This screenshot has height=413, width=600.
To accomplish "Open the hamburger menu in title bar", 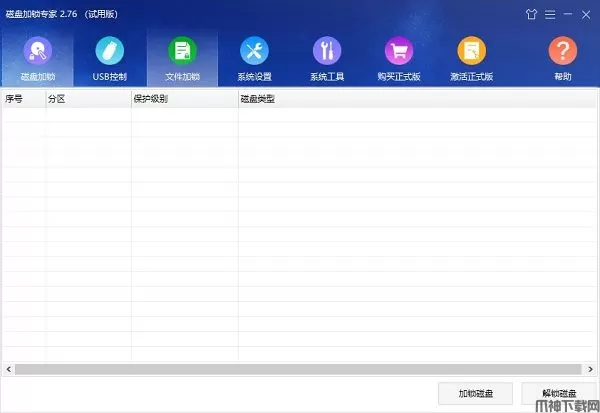I will [x=550, y=15].
